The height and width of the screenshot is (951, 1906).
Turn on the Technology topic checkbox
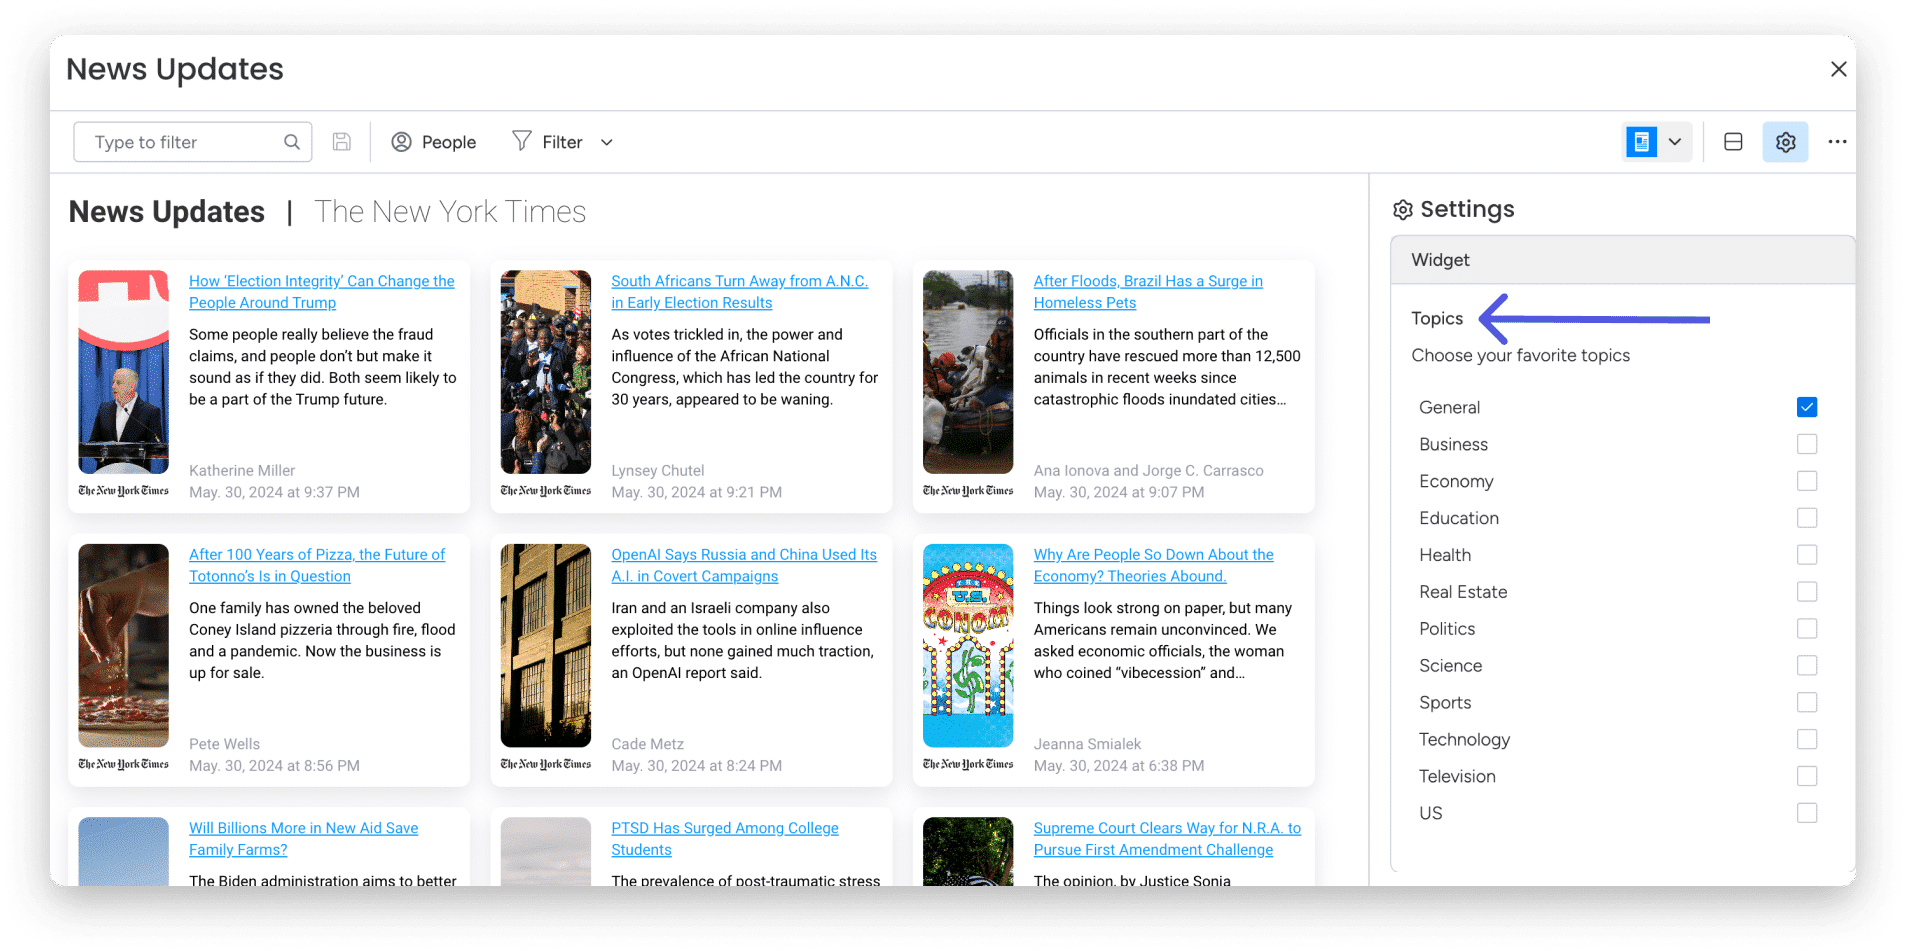1807,739
